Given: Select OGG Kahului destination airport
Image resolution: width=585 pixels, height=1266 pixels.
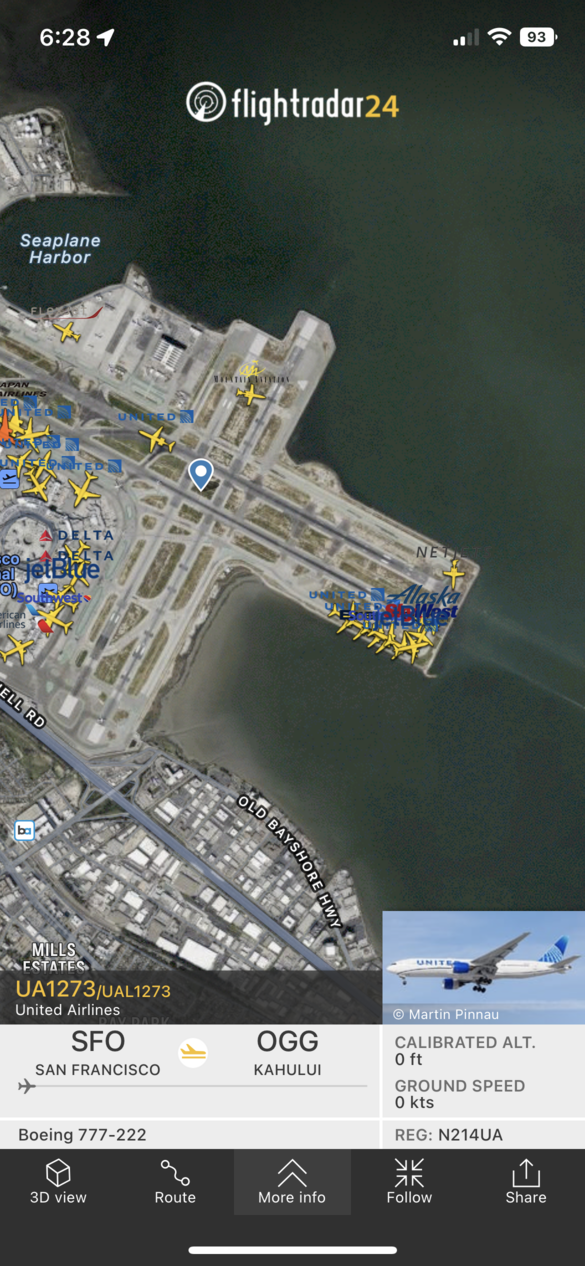Looking at the screenshot, I should 288,1053.
